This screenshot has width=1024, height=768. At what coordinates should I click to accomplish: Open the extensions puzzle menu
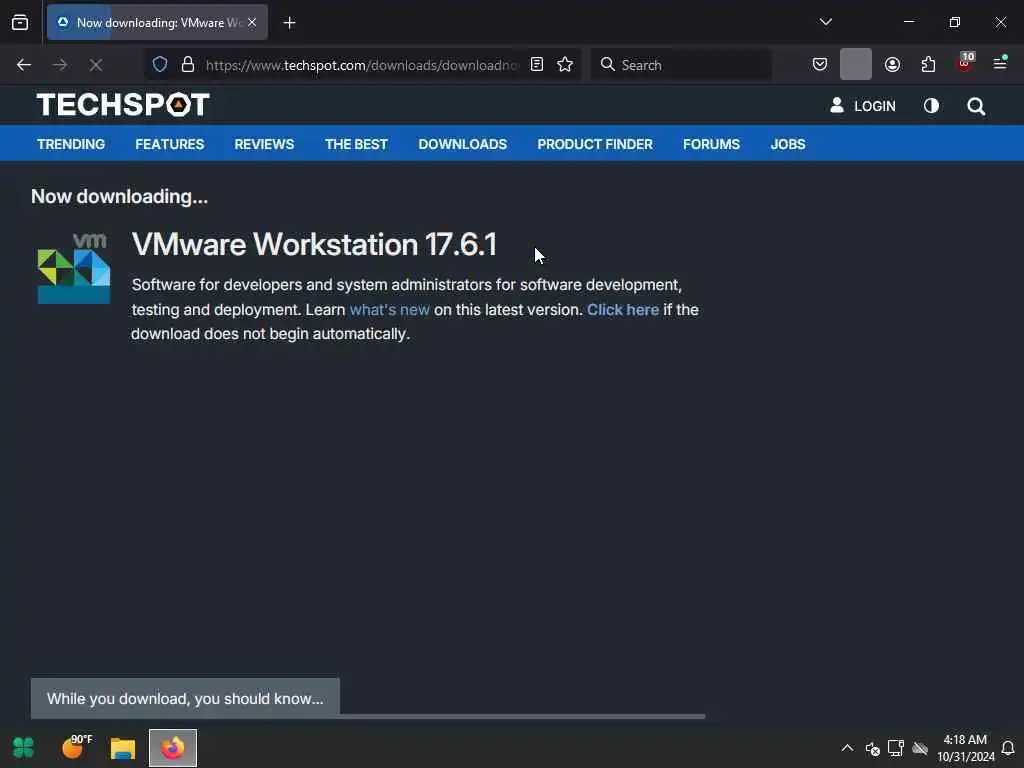tap(928, 64)
